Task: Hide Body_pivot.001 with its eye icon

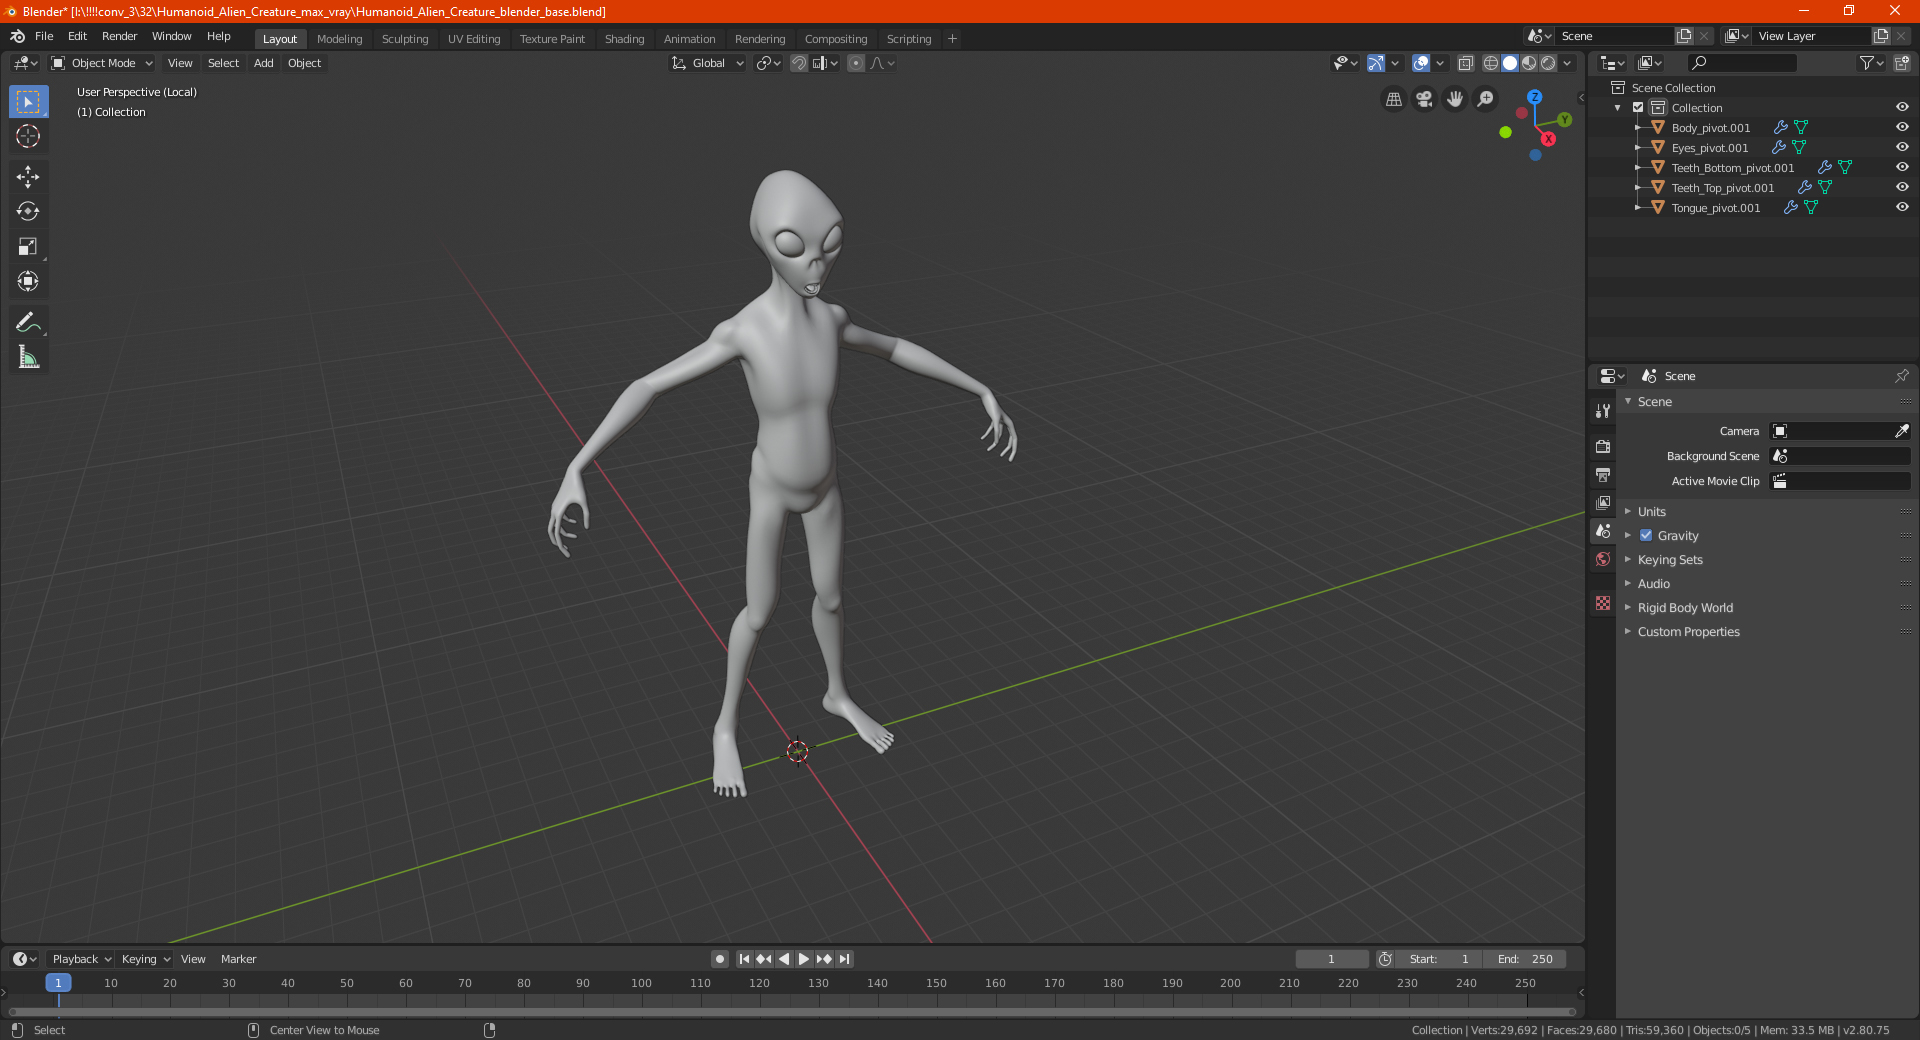Action: [x=1902, y=127]
